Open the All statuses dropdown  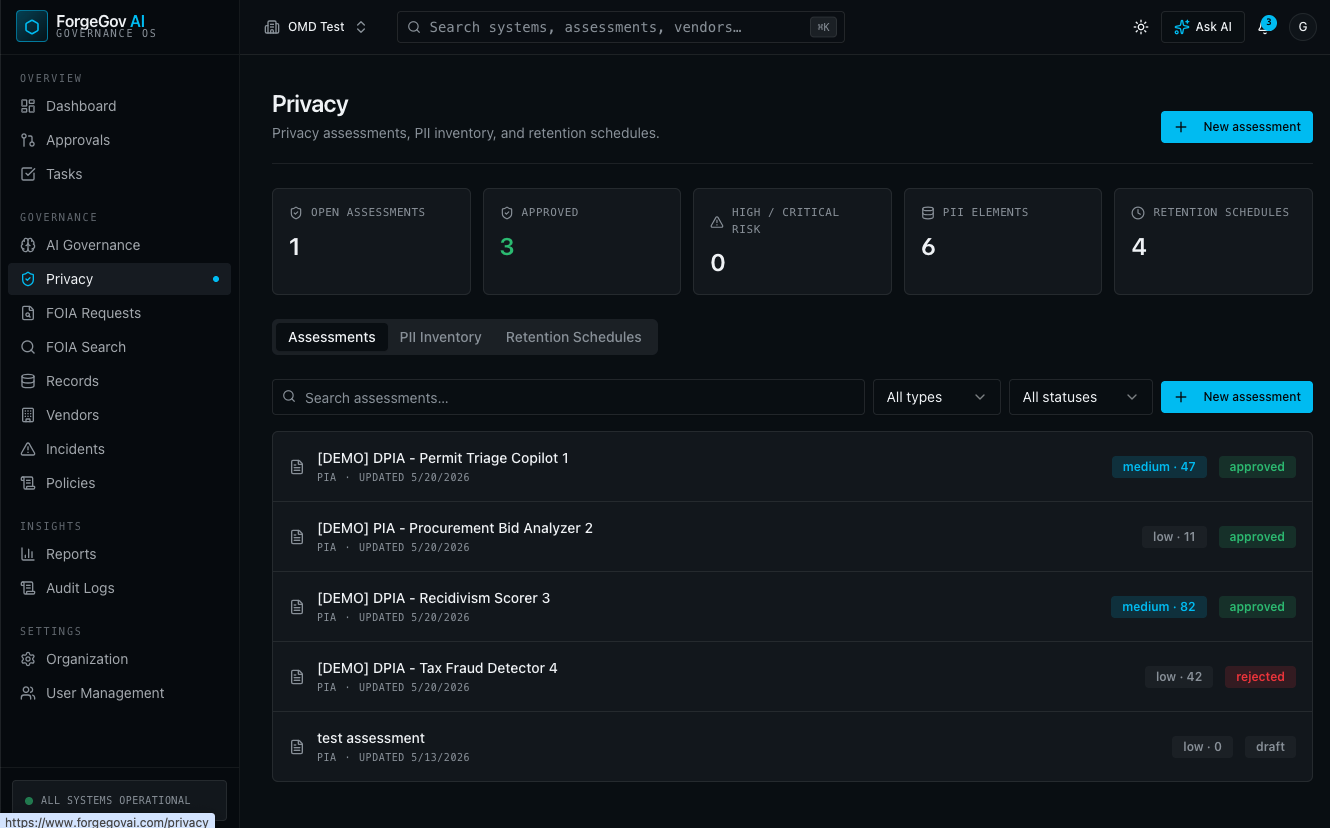(x=1081, y=397)
